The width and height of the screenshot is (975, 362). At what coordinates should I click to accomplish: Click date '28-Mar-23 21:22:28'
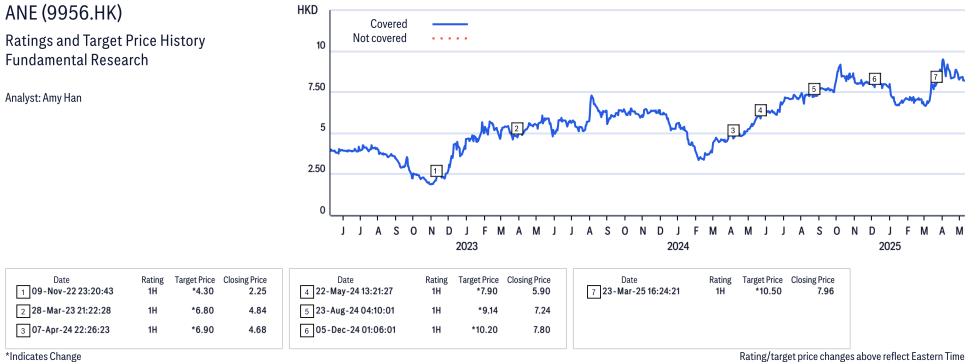pos(73,310)
